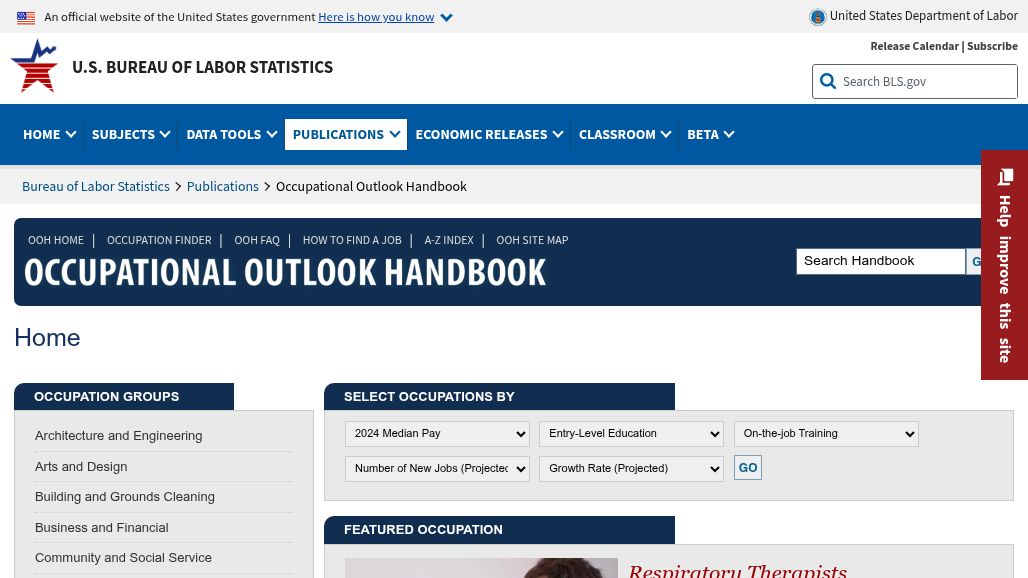This screenshot has height=578, width=1028.
Task: Click the Respiratory Therapists featured link
Action: 738,570
